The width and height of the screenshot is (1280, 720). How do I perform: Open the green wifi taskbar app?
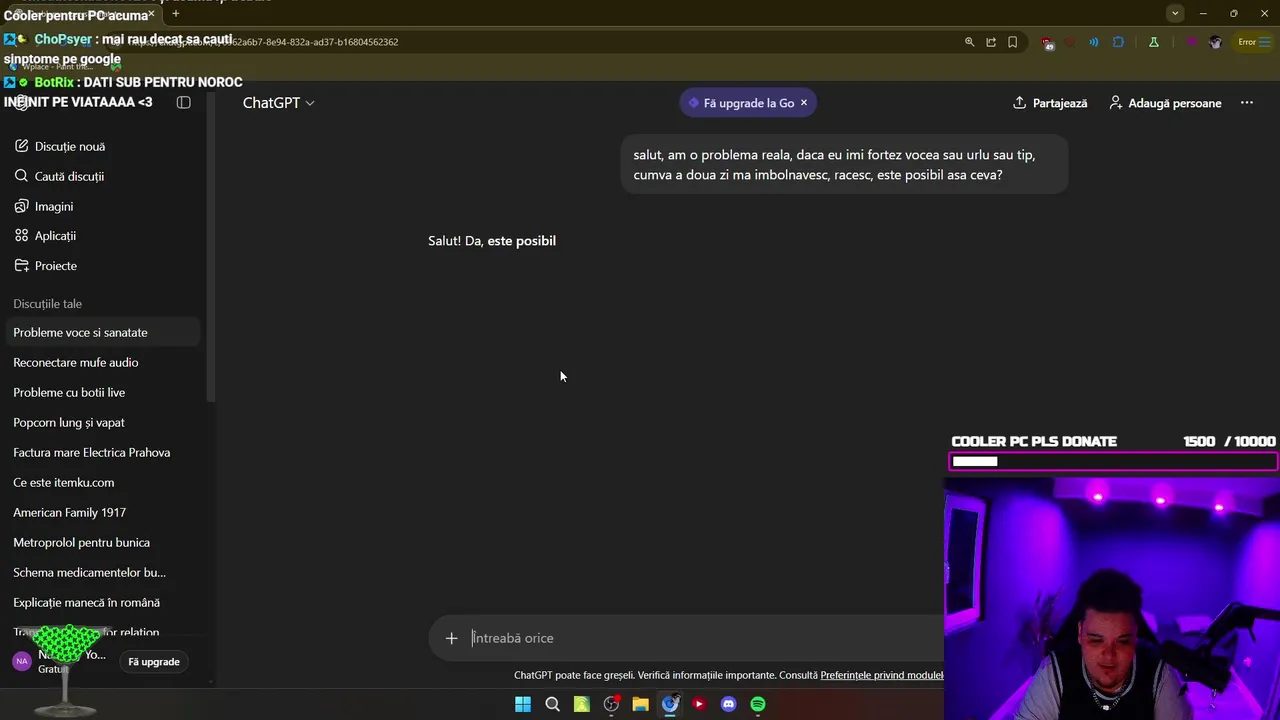[581, 704]
